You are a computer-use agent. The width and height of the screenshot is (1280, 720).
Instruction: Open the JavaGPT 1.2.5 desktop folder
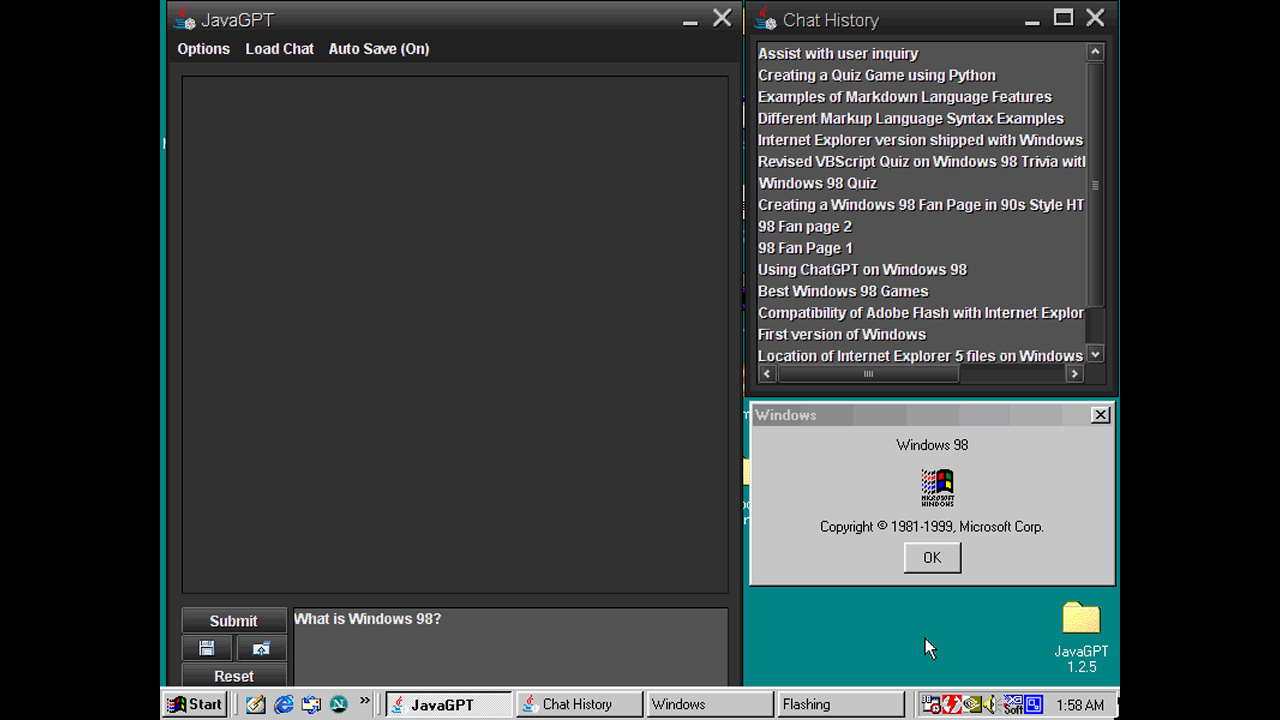1081,637
